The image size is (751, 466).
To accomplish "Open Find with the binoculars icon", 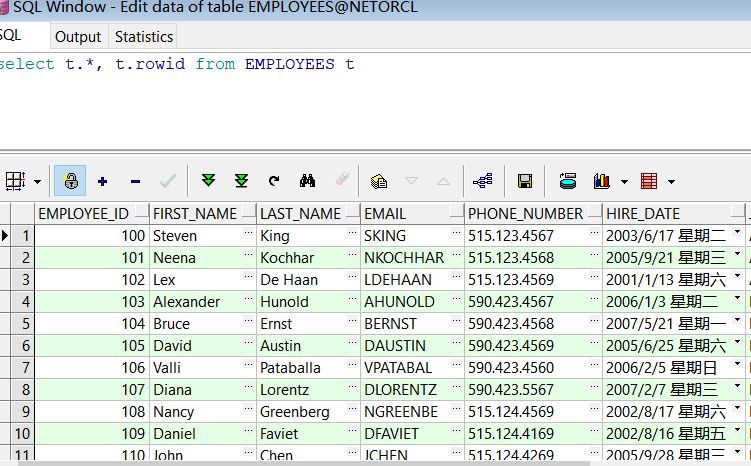I will (307, 181).
